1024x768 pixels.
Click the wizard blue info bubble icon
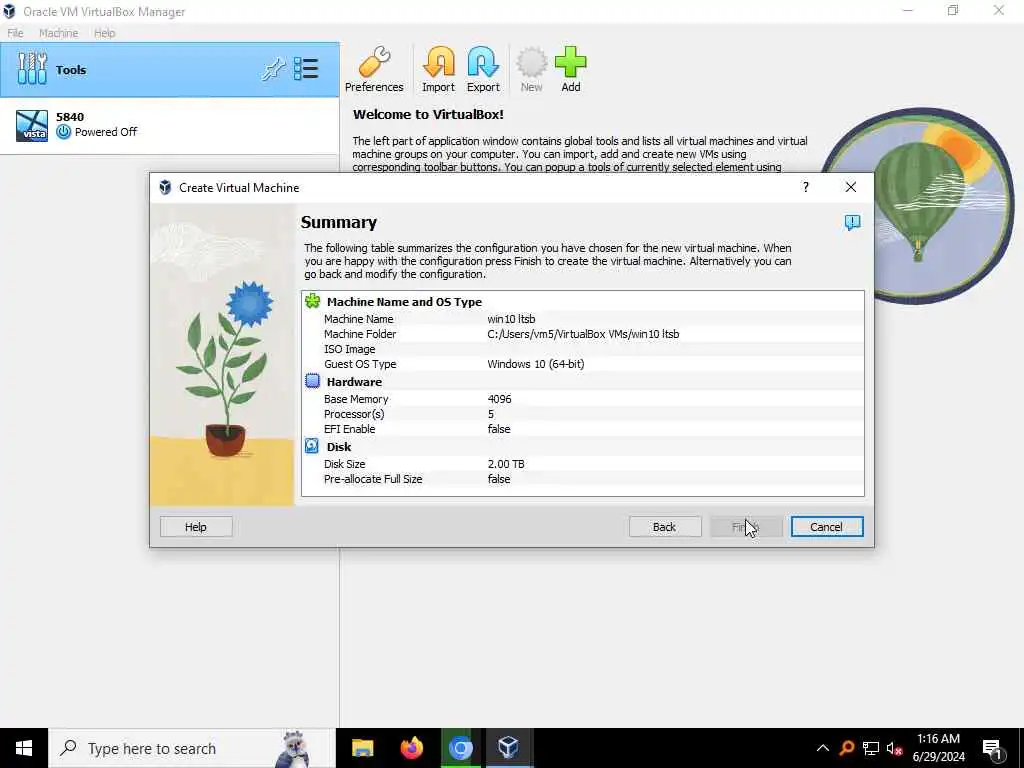click(x=852, y=223)
